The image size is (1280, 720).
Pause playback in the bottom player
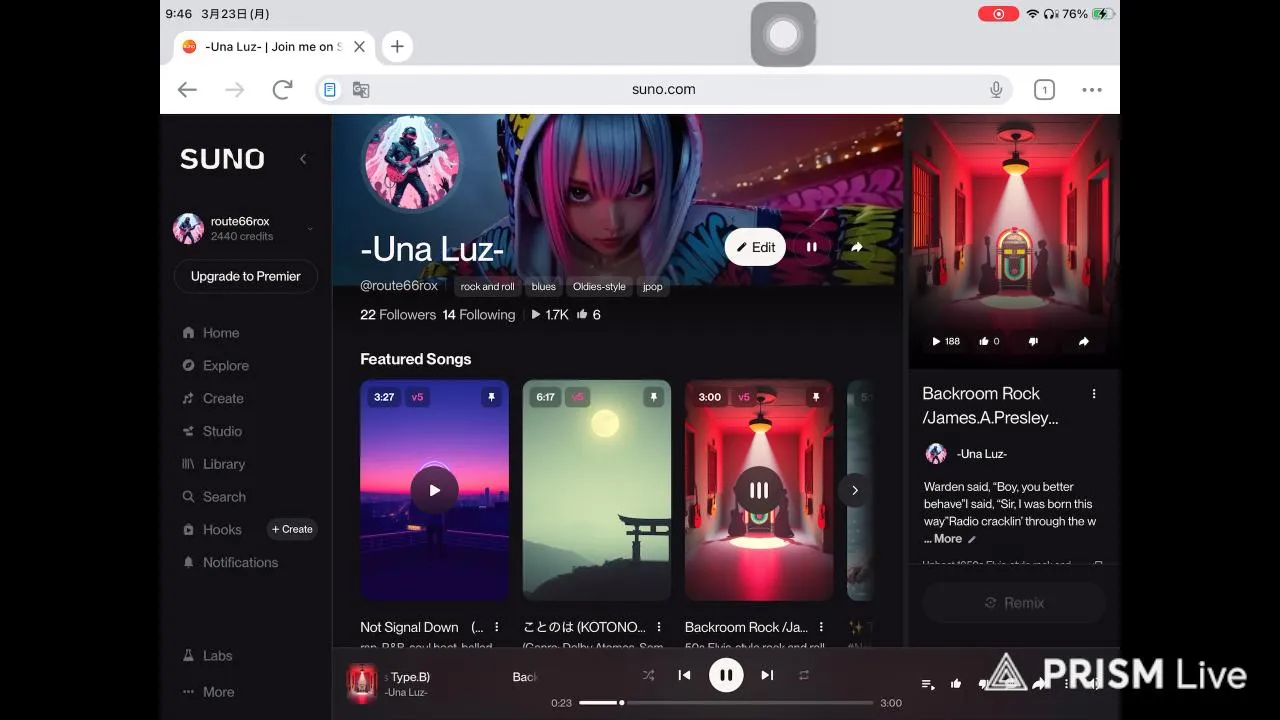(x=726, y=675)
